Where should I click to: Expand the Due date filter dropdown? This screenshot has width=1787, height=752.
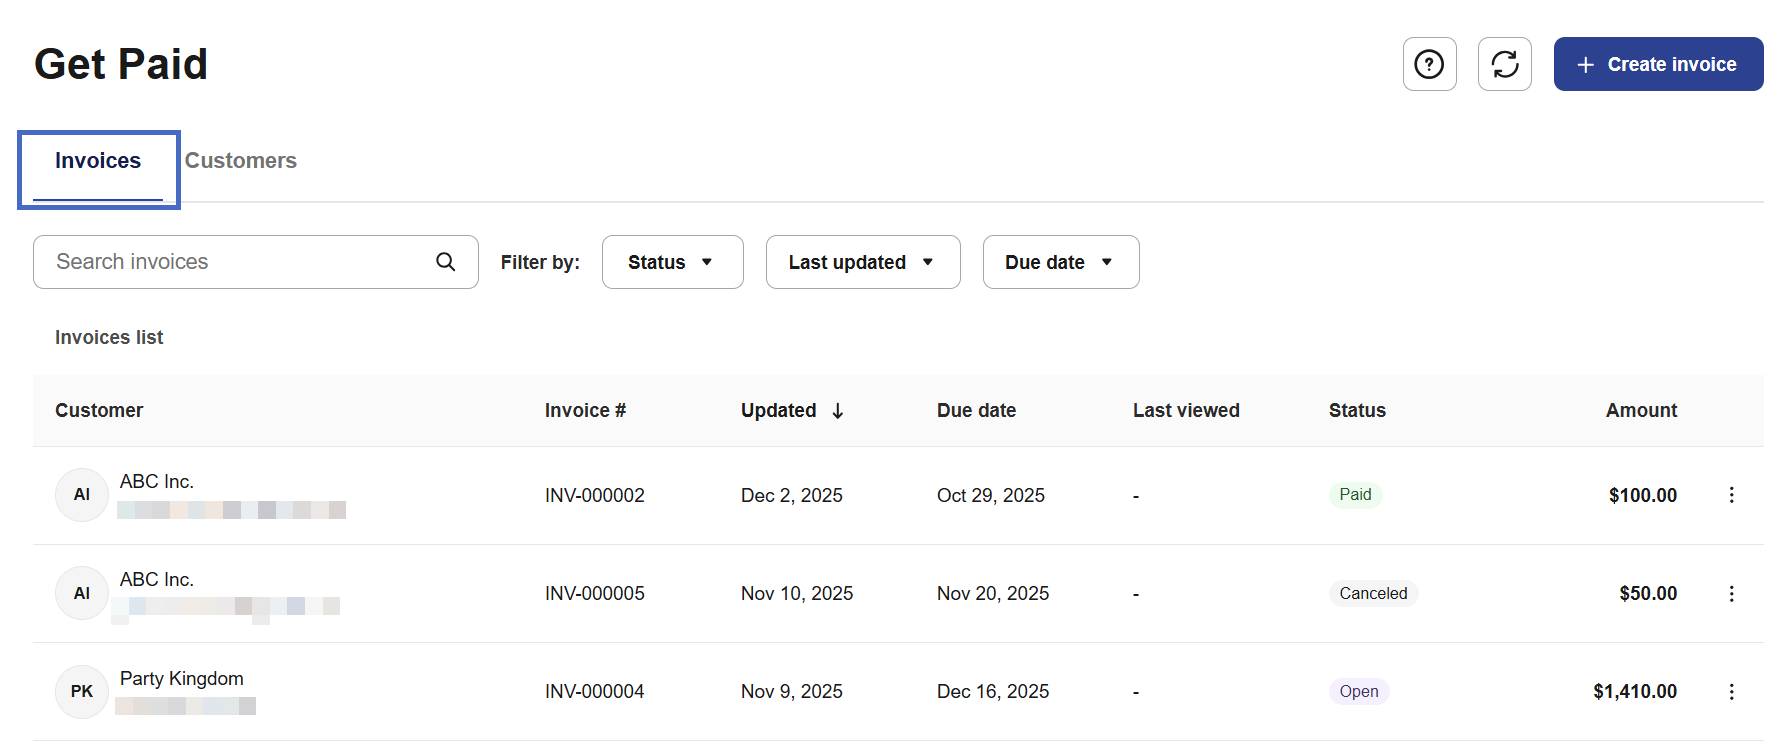tap(1060, 262)
